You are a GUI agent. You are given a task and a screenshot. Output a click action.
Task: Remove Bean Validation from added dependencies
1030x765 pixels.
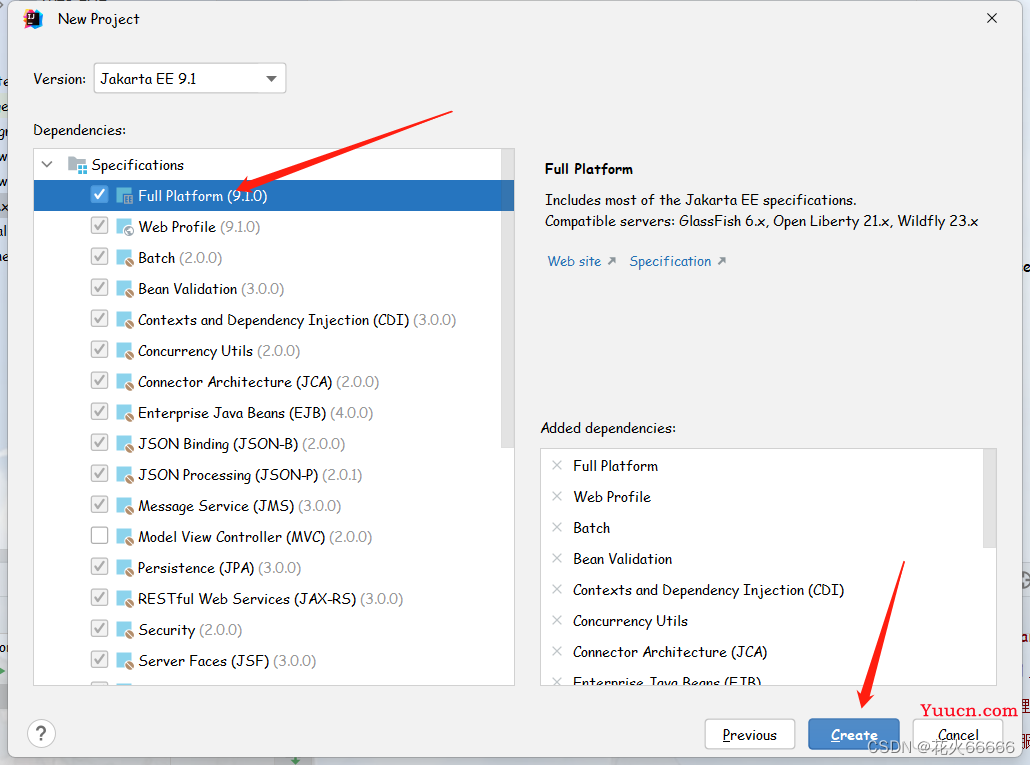click(557, 559)
